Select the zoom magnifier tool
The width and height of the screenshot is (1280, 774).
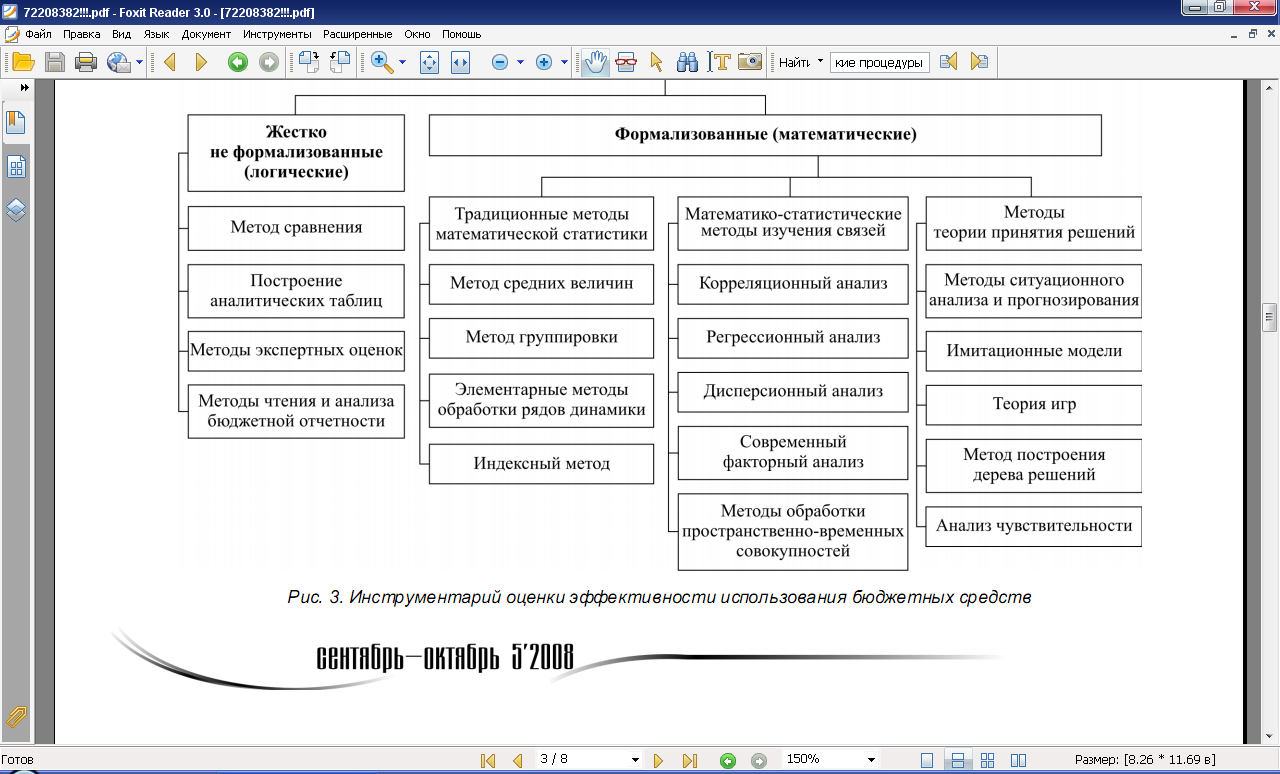(x=381, y=62)
